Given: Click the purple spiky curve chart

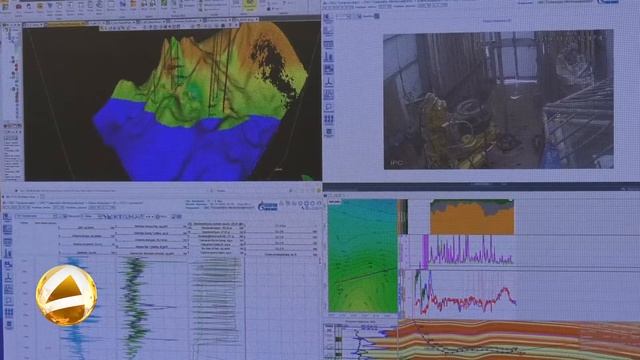Looking at the screenshot, I should (x=469, y=250).
